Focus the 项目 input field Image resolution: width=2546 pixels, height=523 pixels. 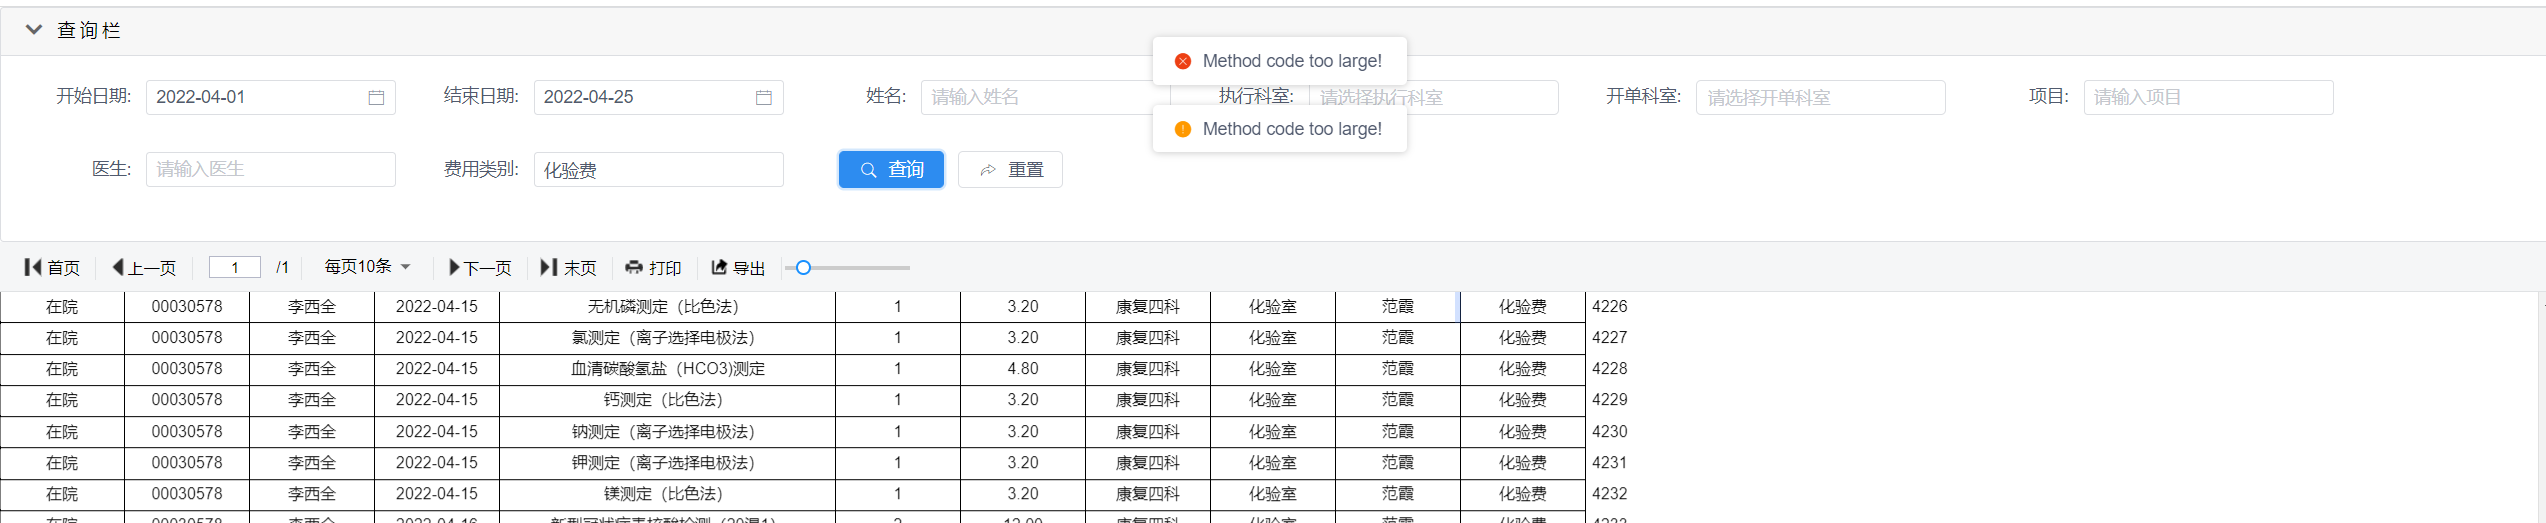tap(2209, 97)
